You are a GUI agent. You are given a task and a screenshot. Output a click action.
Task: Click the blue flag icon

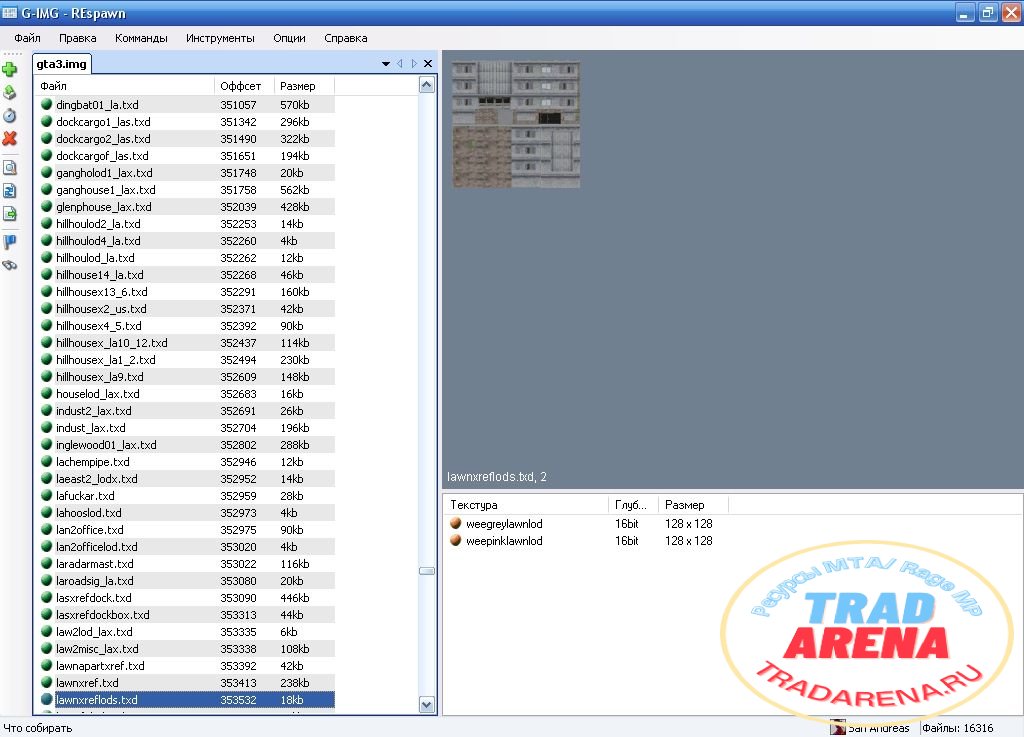point(10,242)
